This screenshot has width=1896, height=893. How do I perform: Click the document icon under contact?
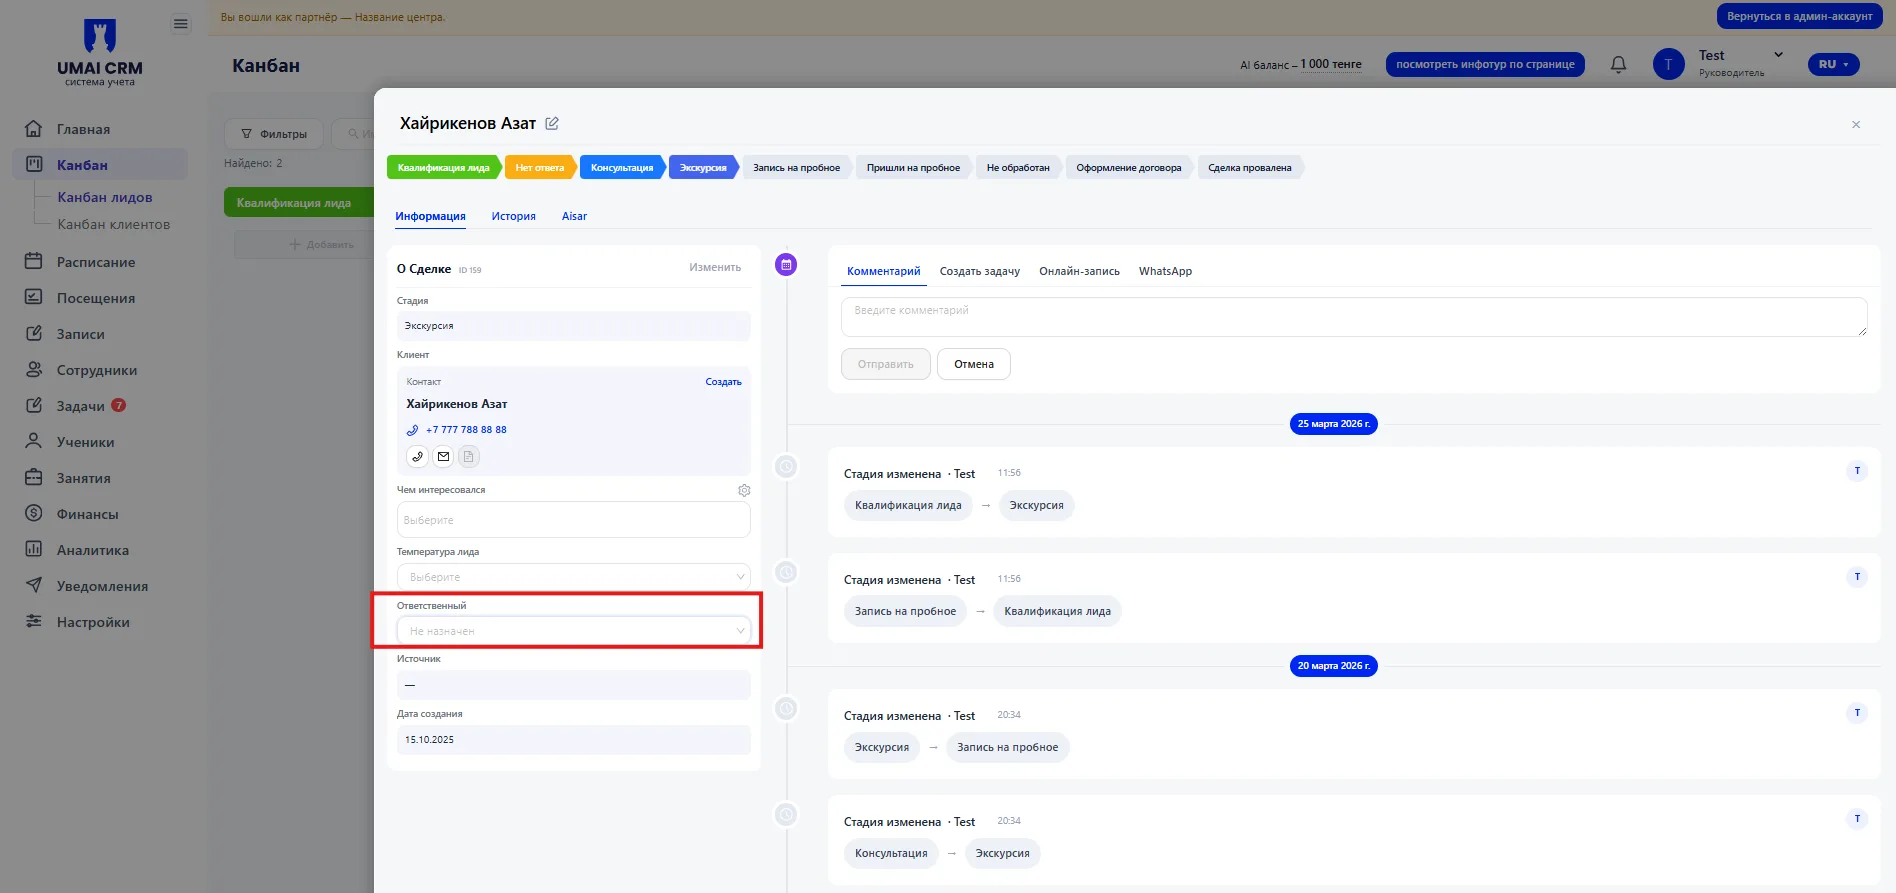[469, 456]
